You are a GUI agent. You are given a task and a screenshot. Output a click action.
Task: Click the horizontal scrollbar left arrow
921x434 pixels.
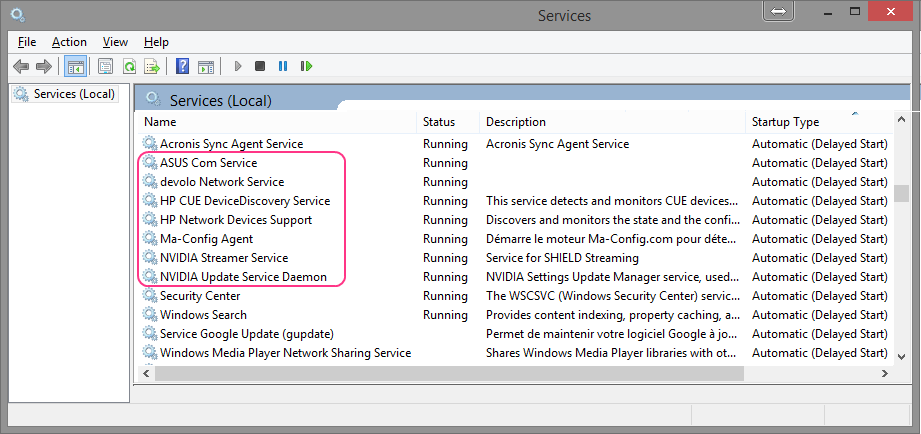[x=146, y=373]
